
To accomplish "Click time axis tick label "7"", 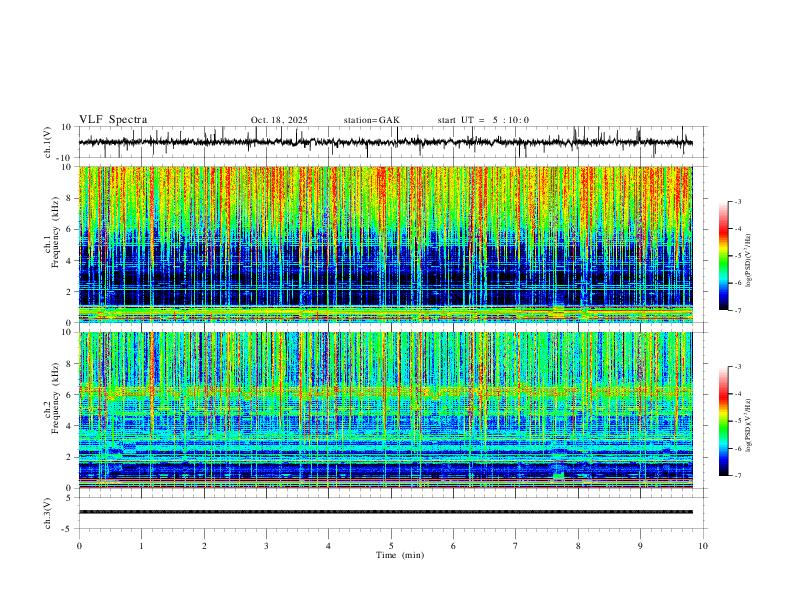I will [516, 546].
